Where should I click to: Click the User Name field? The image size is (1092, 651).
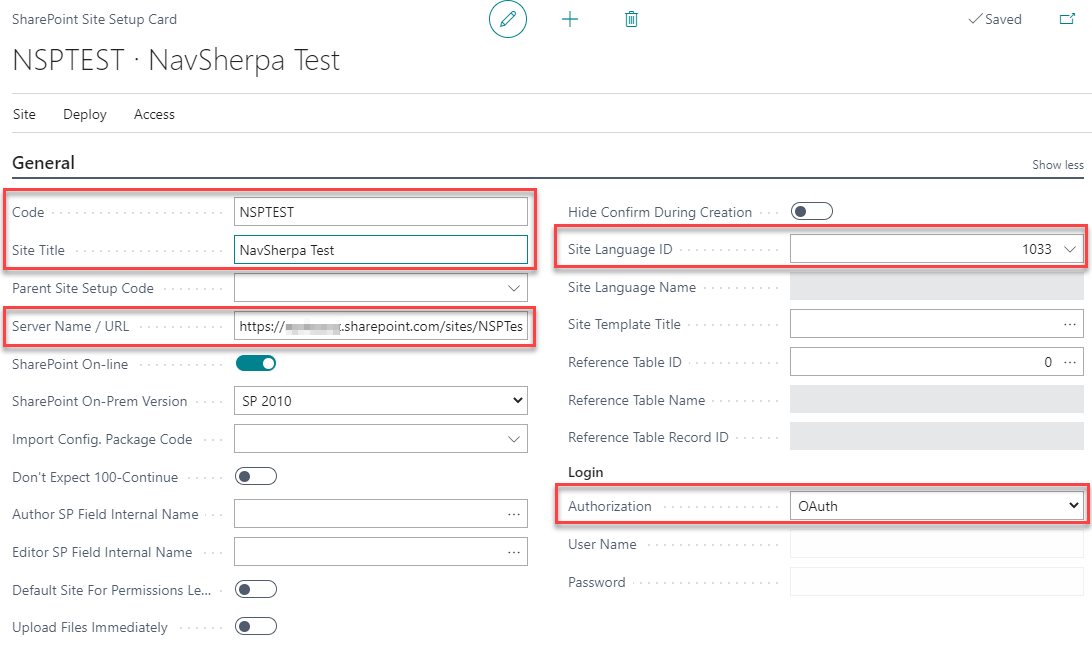[937, 544]
